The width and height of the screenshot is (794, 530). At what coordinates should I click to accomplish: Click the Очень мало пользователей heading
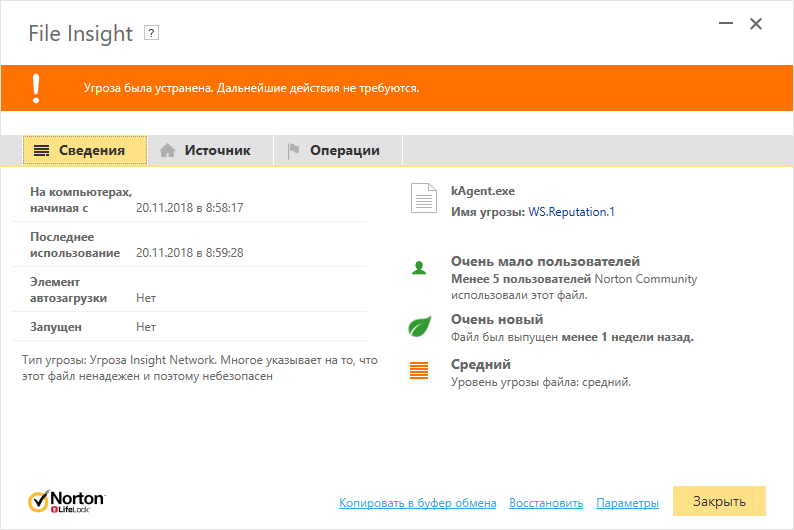[x=545, y=261]
